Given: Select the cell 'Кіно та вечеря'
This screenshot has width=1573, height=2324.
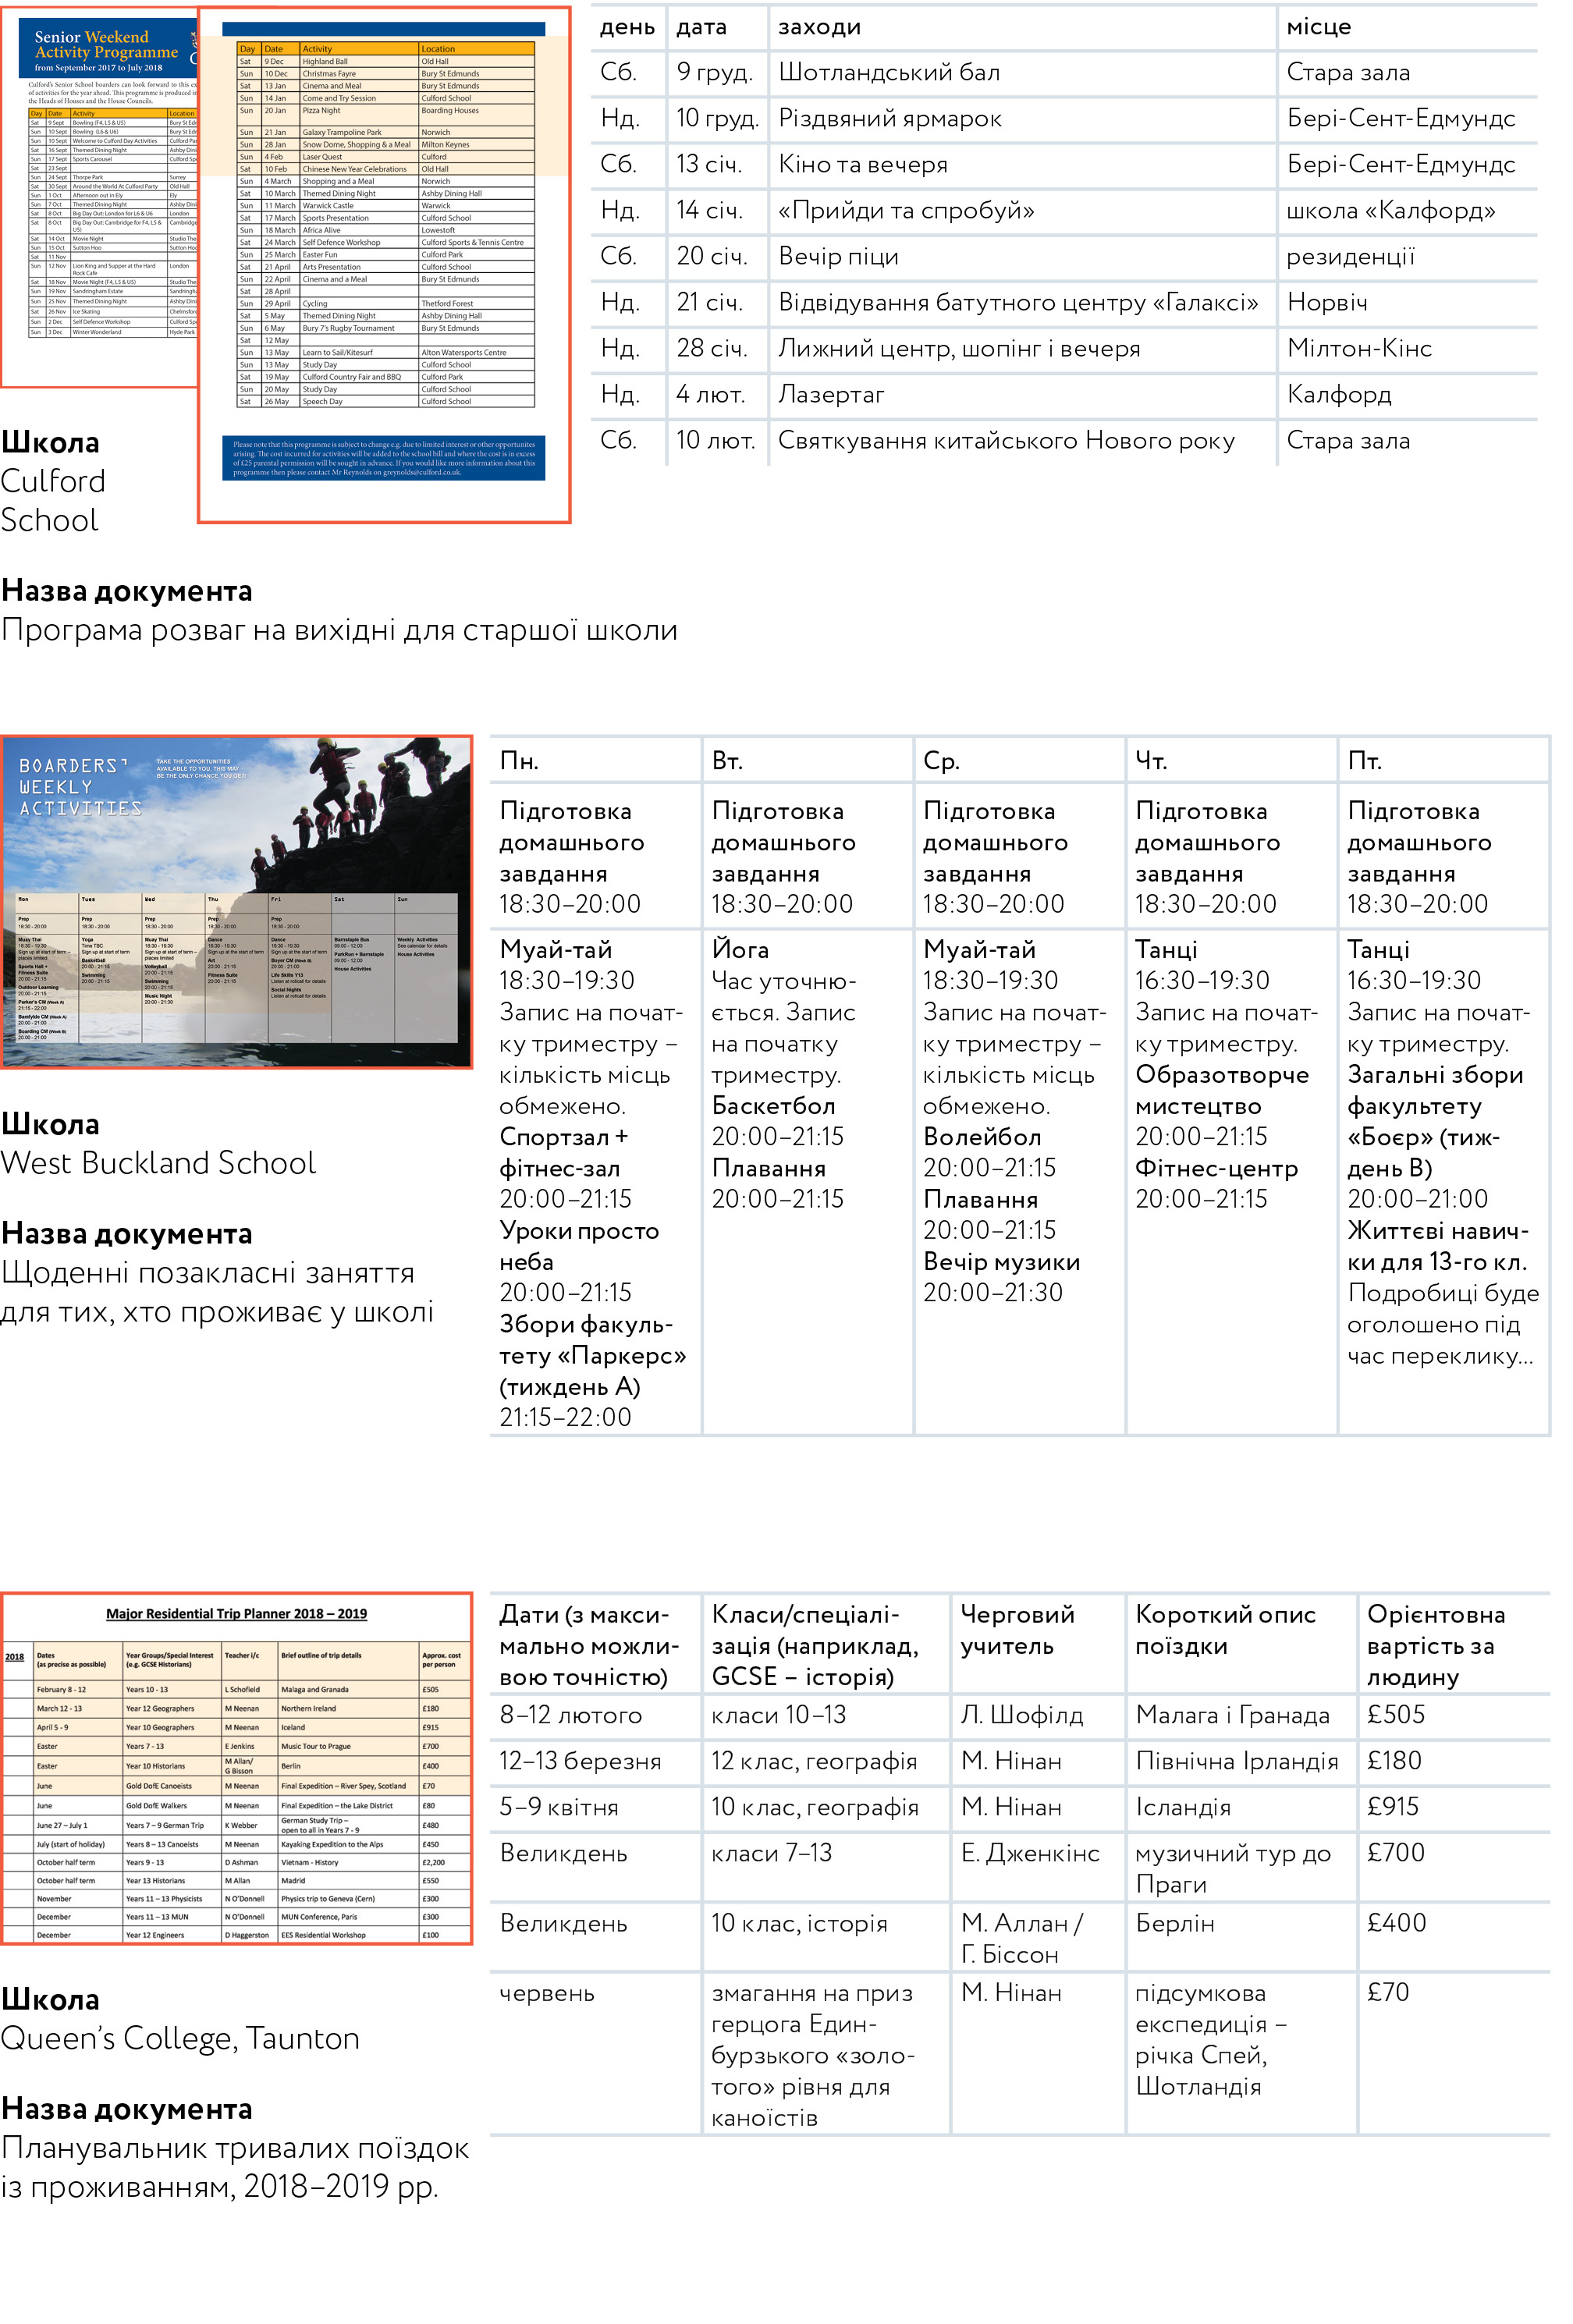Looking at the screenshot, I should [x=863, y=165].
